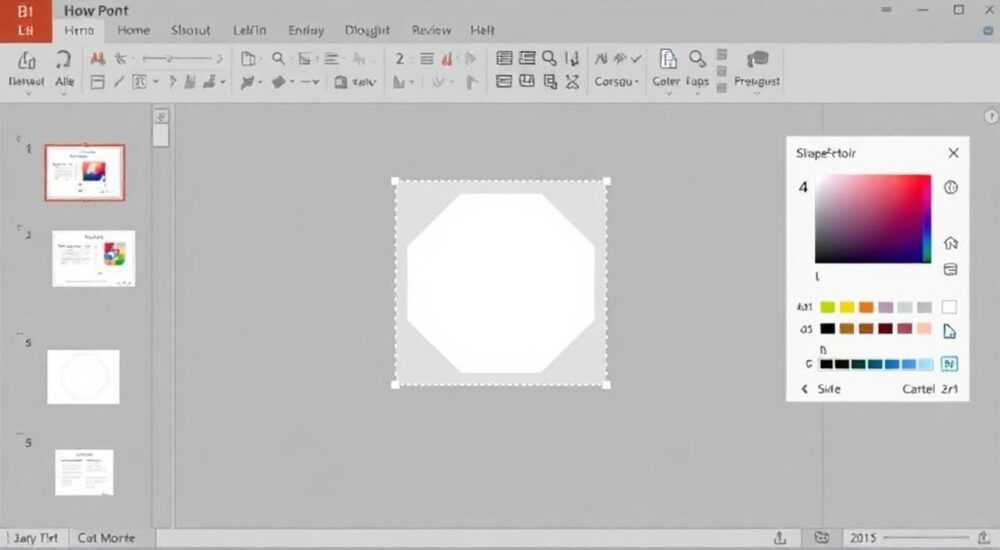The image size is (1000, 550).
Task: Collapse panel with Side back chevron
Action: 804,389
